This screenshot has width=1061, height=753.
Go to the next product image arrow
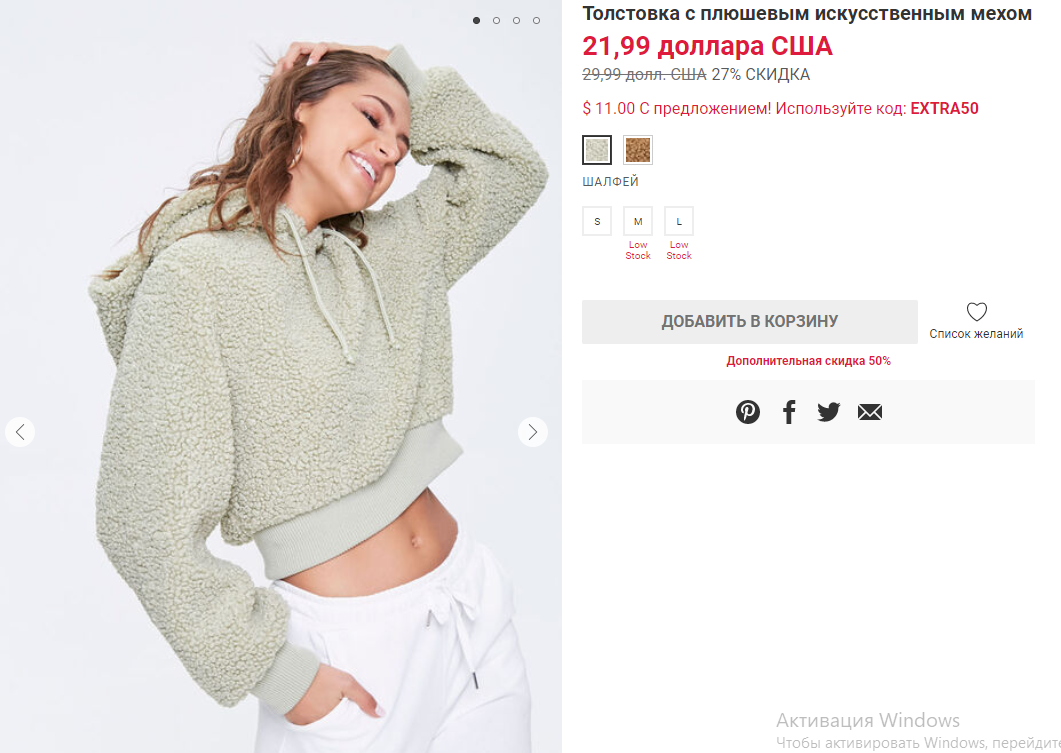pos(533,432)
